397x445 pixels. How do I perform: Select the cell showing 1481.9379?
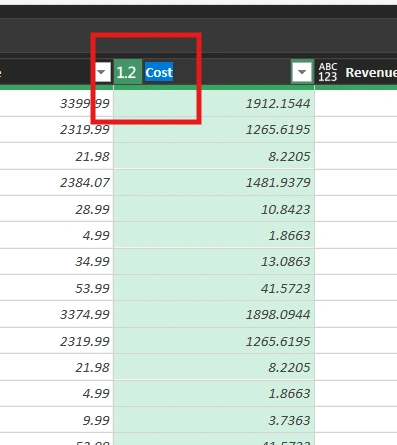214,182
